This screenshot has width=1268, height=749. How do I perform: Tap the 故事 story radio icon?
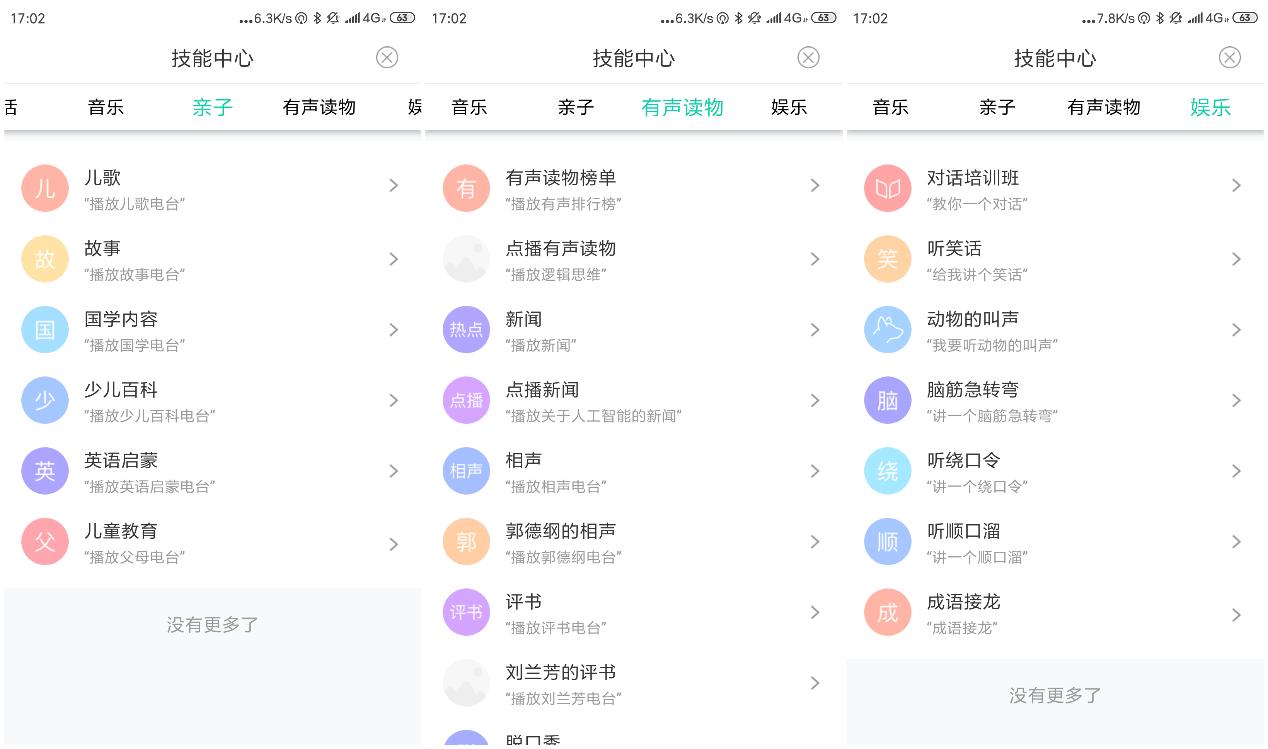tap(45, 259)
